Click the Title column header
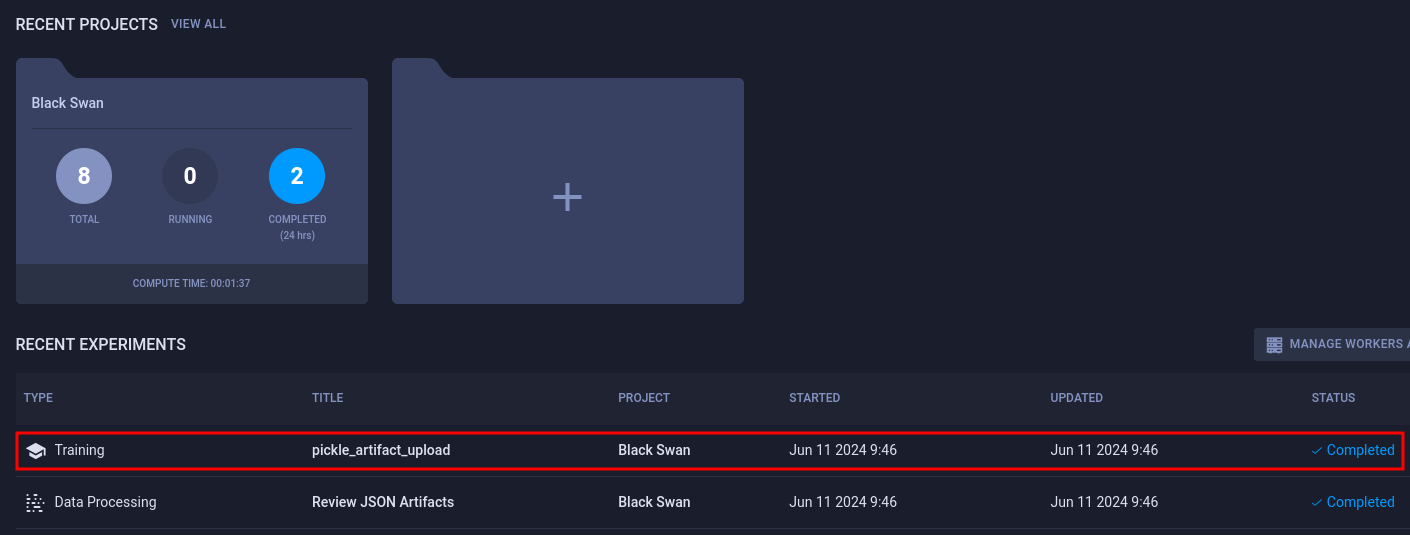Viewport: 1410px width, 535px height. click(x=327, y=398)
